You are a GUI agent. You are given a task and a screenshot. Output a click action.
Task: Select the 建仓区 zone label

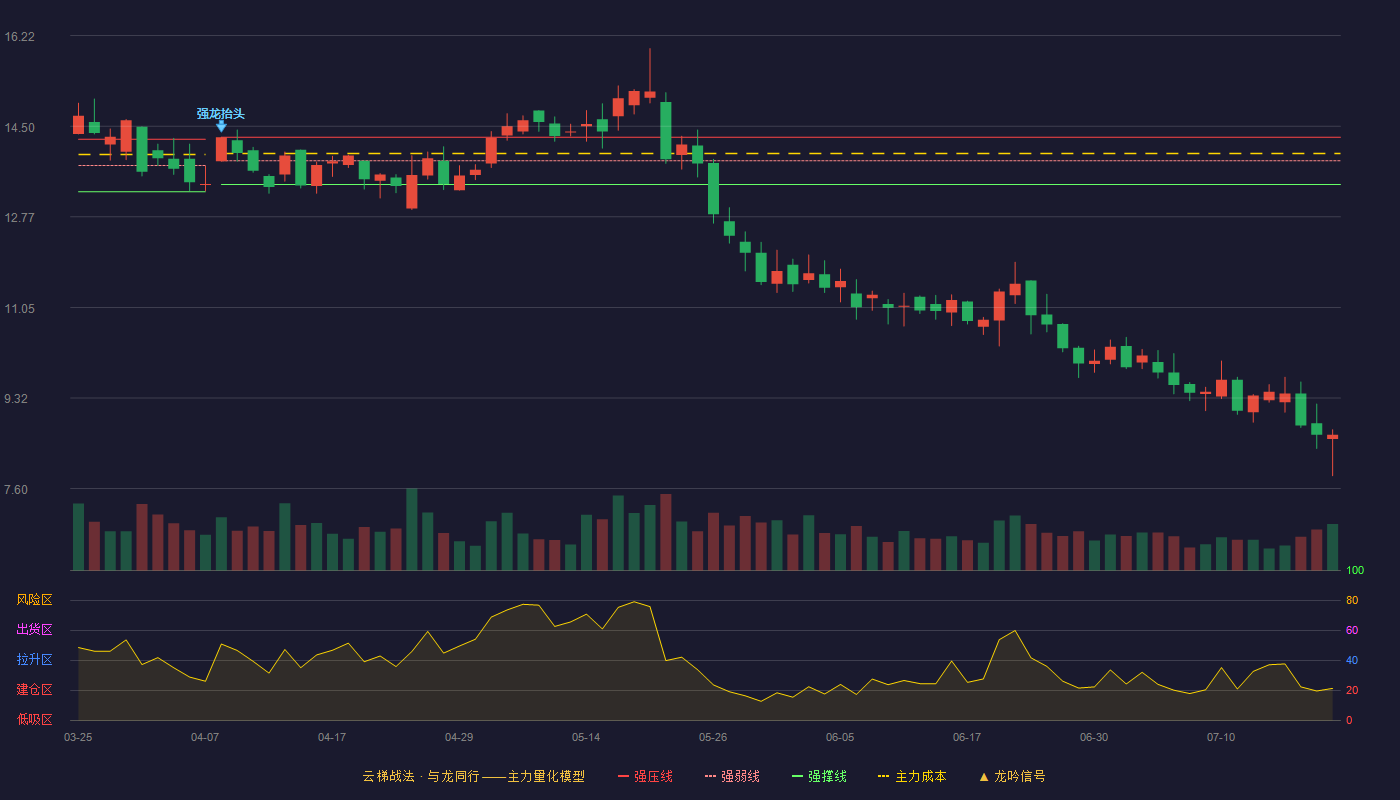[34, 690]
